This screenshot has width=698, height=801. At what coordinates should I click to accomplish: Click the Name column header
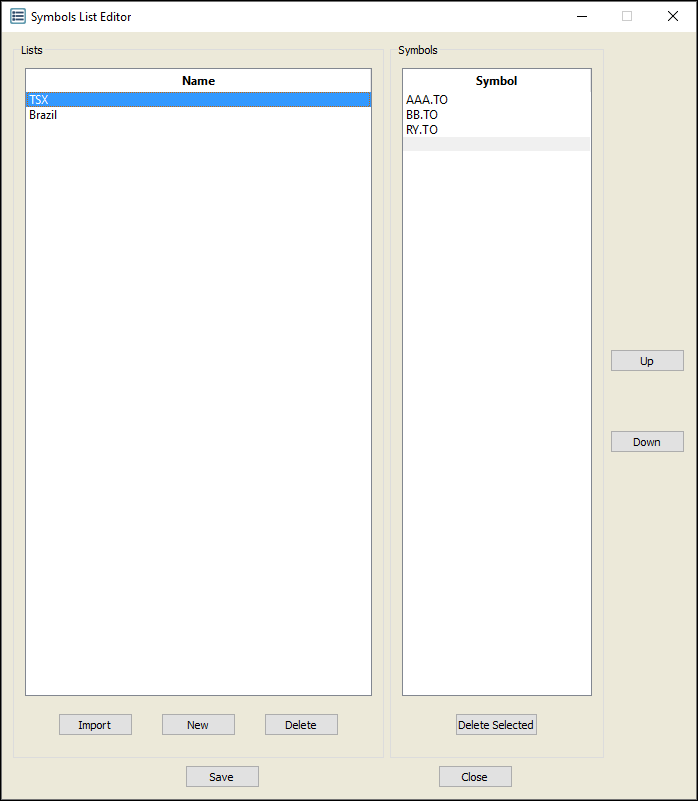198,81
